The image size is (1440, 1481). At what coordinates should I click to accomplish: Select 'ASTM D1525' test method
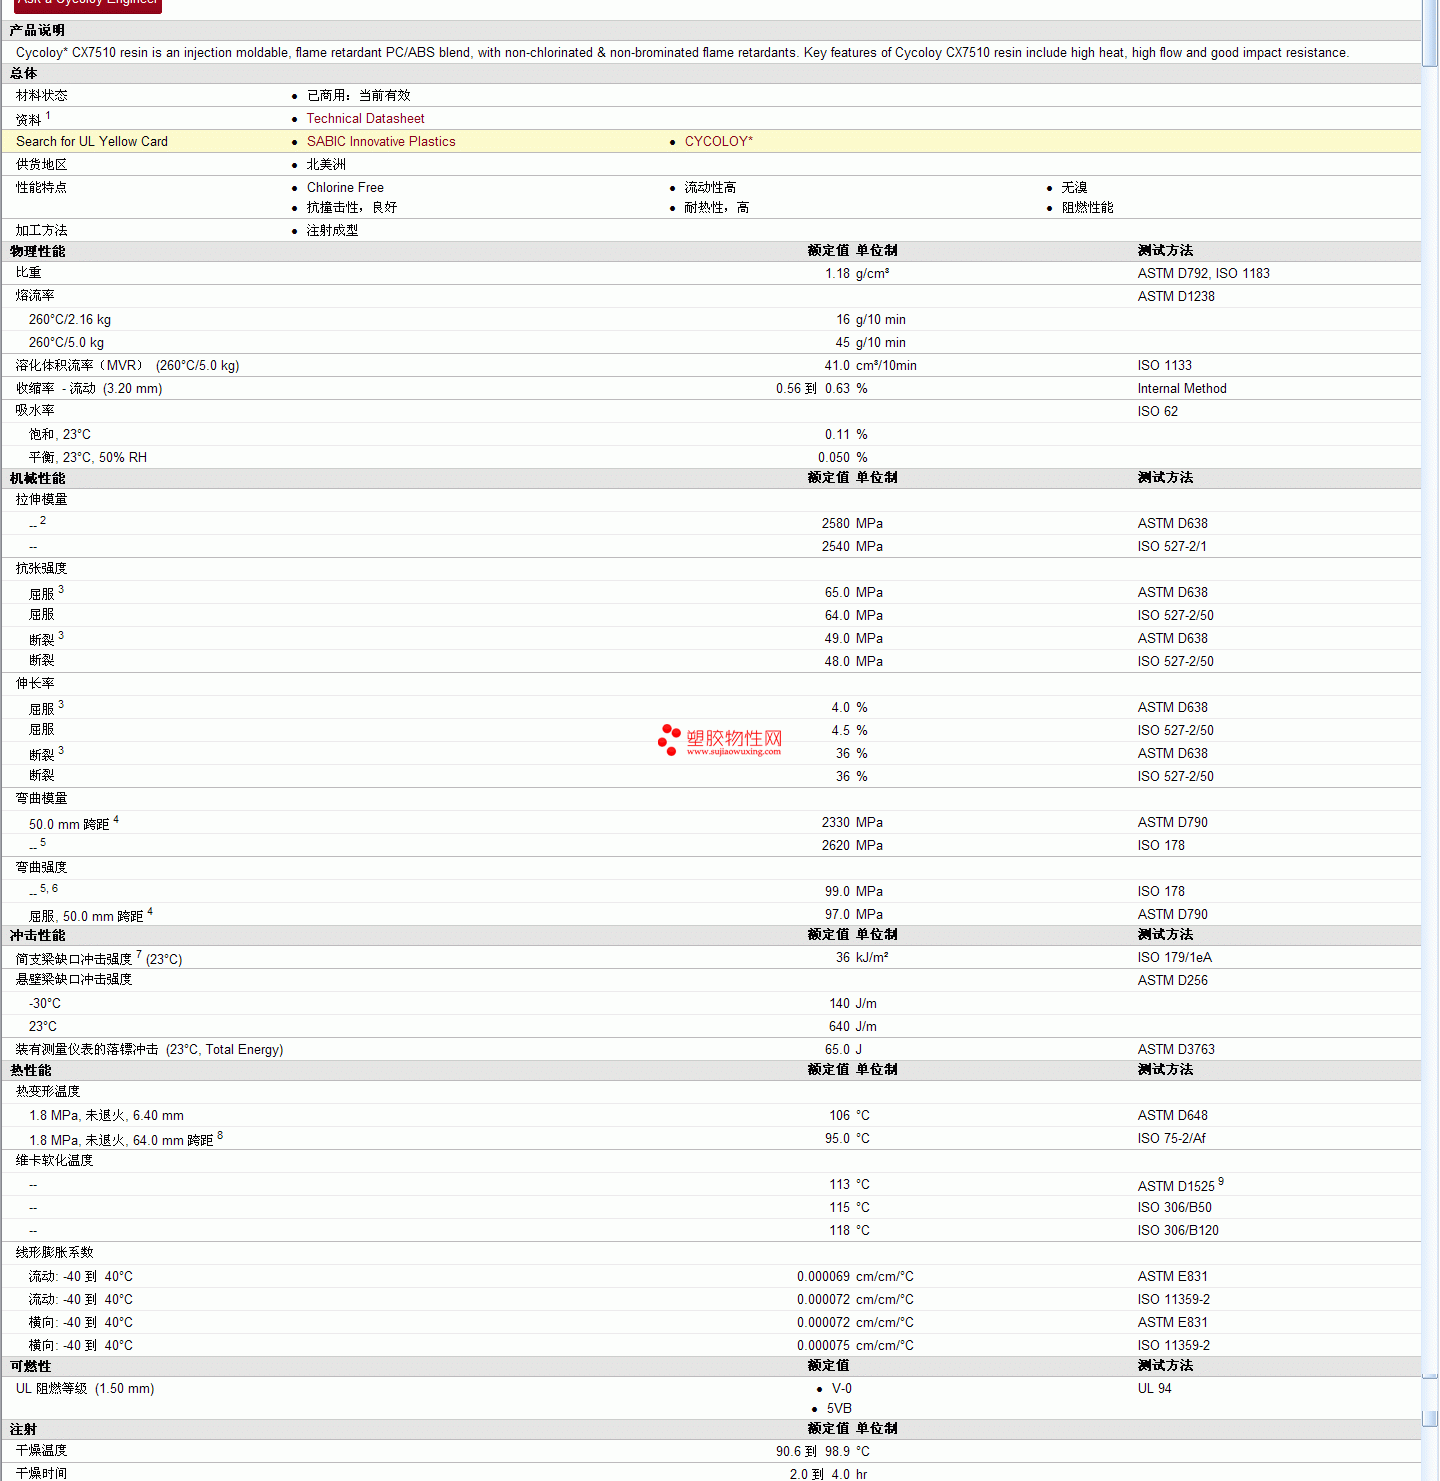(x=1176, y=1186)
